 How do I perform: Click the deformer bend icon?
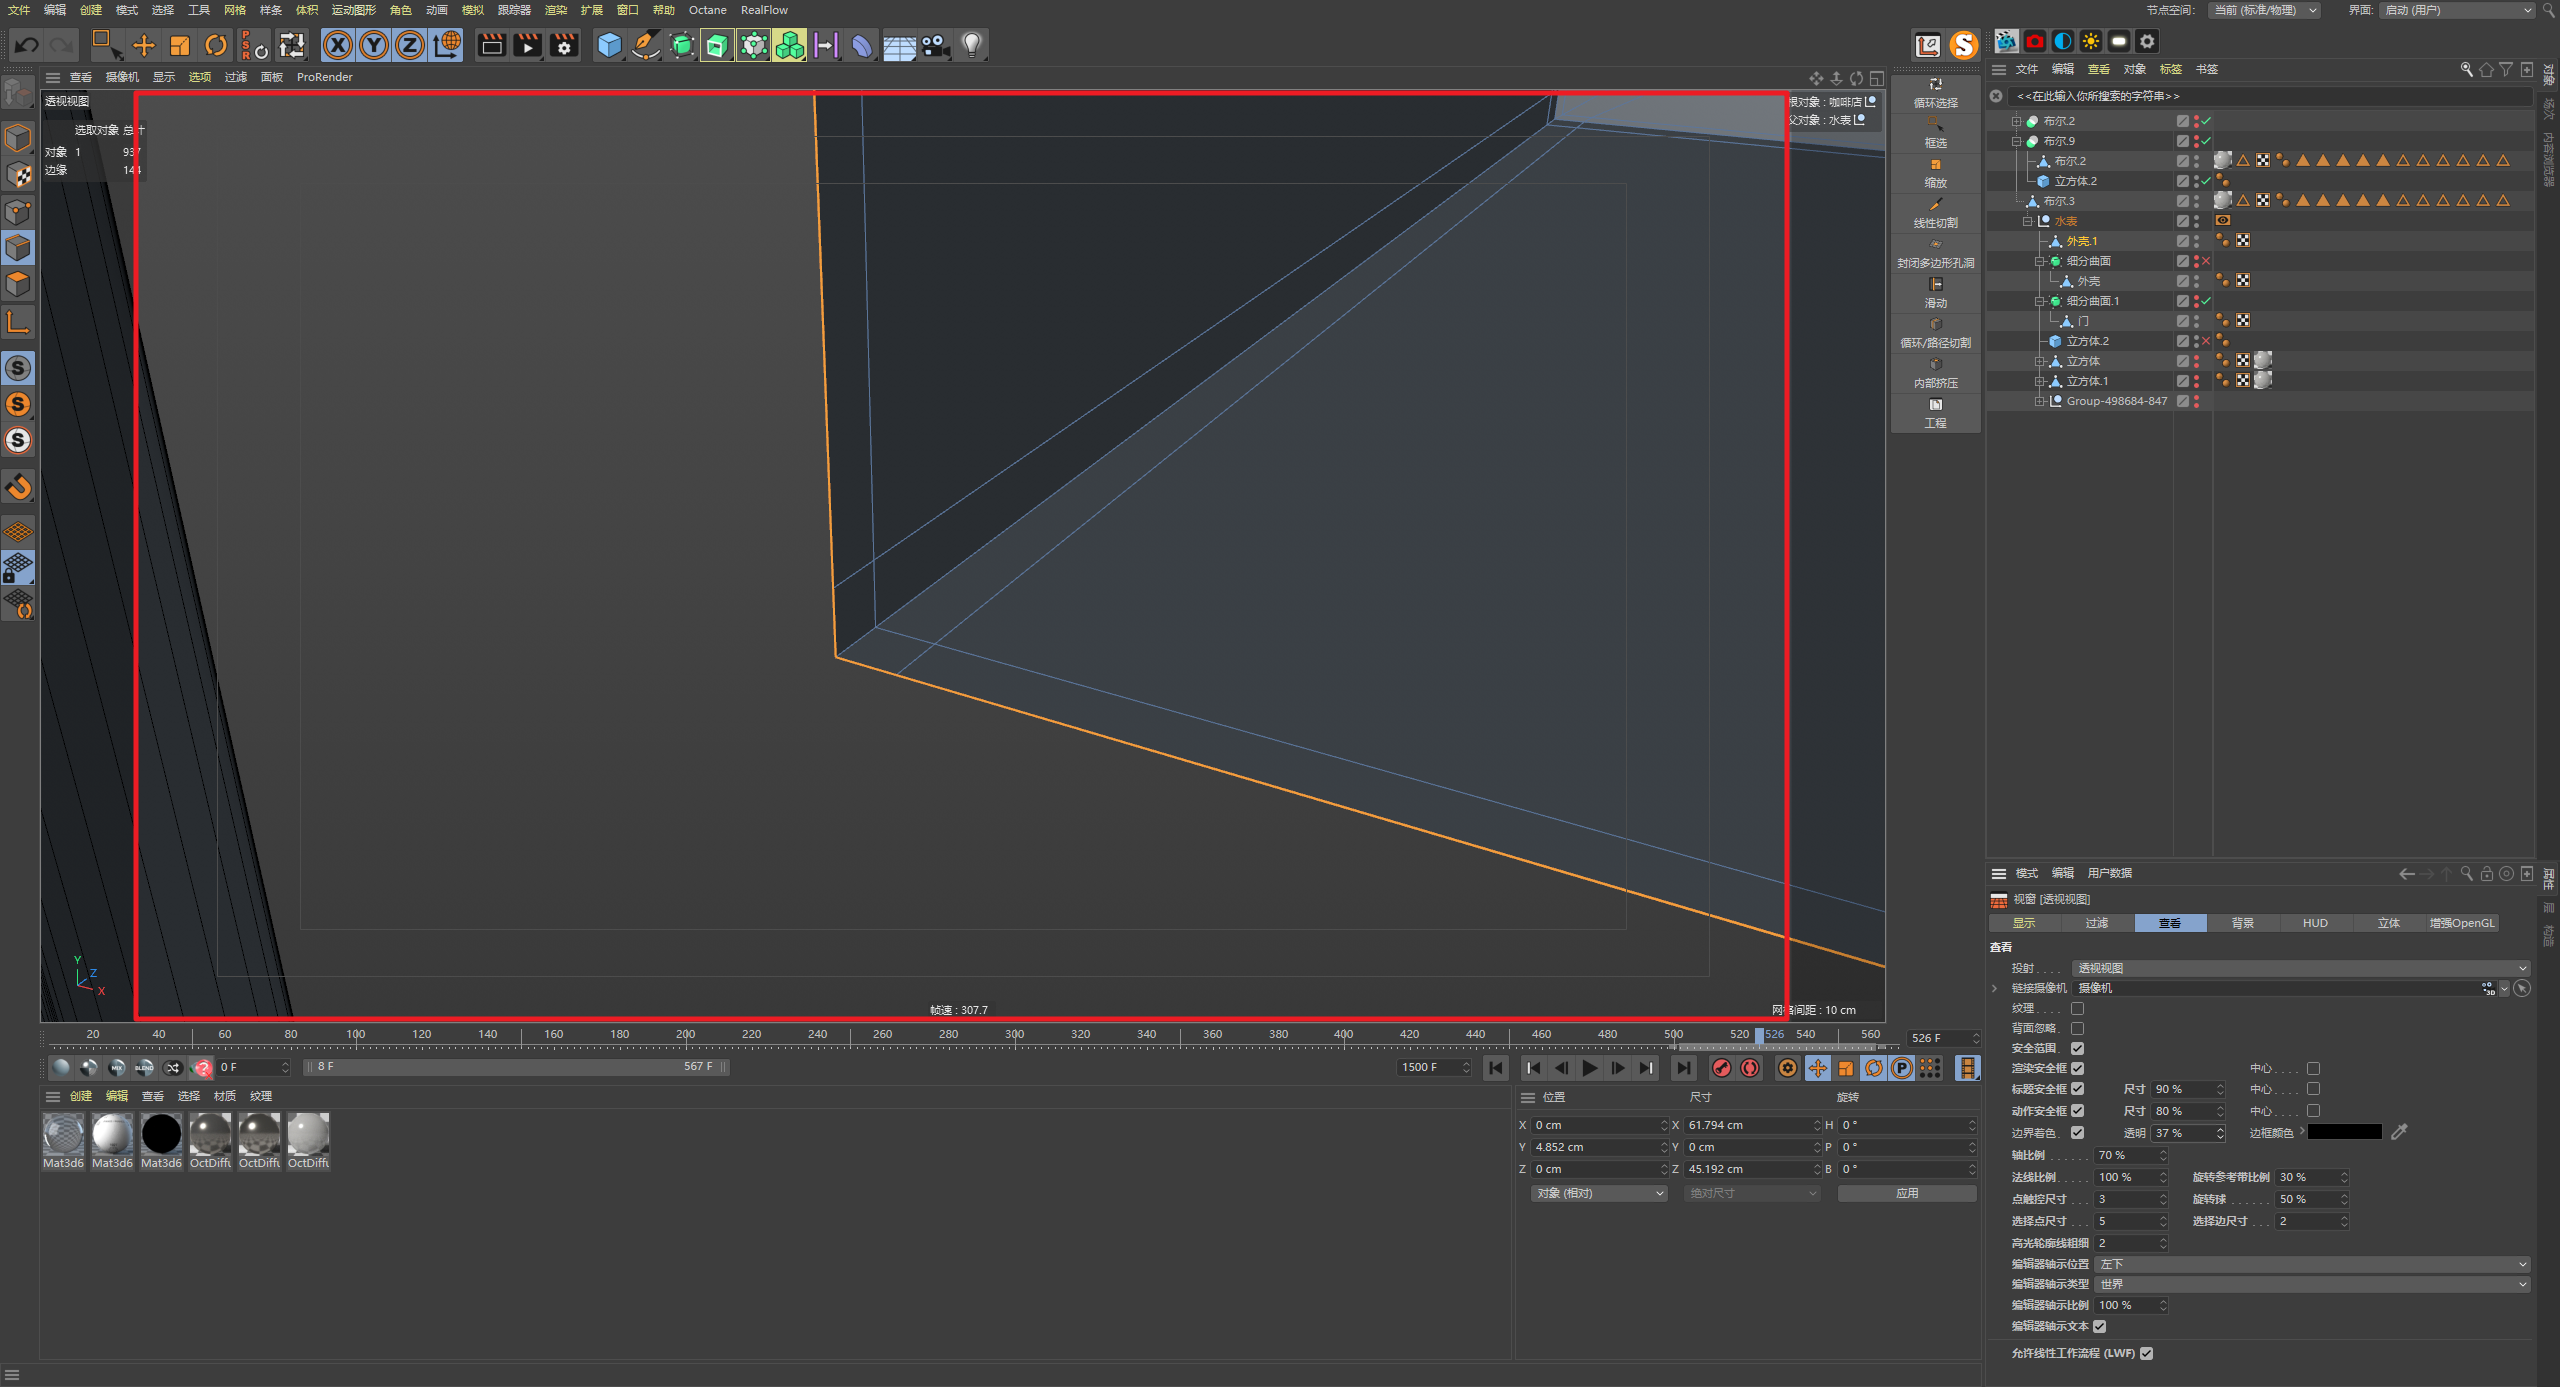point(862,45)
